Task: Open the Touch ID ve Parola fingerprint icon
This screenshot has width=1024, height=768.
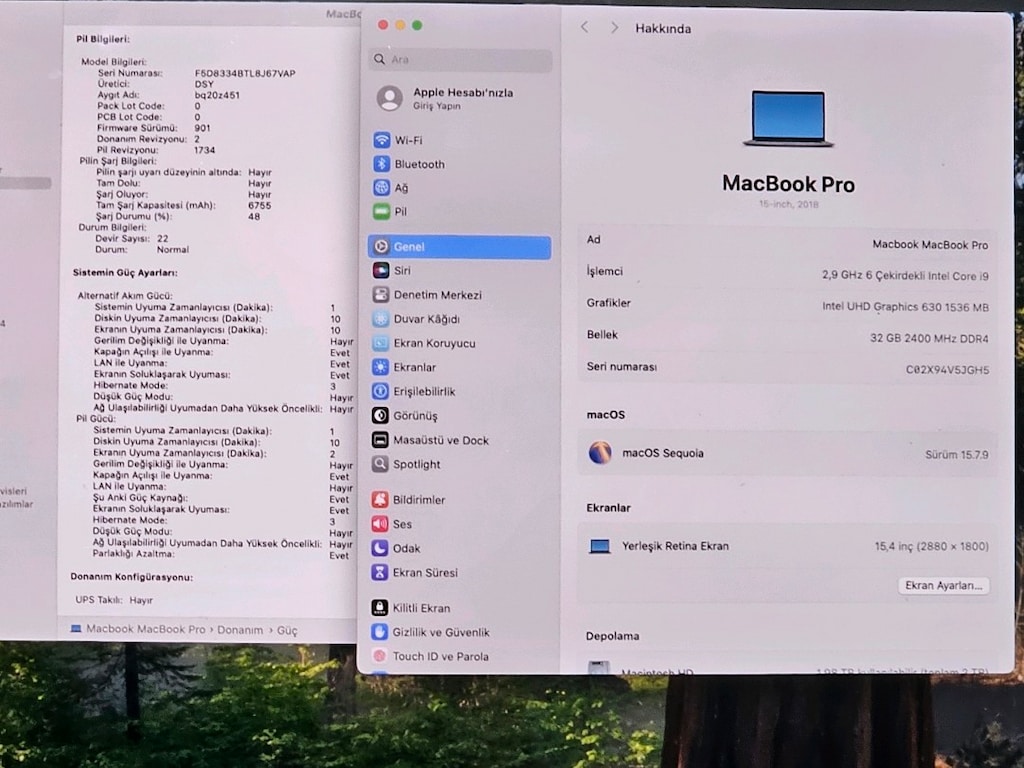Action: pos(379,656)
